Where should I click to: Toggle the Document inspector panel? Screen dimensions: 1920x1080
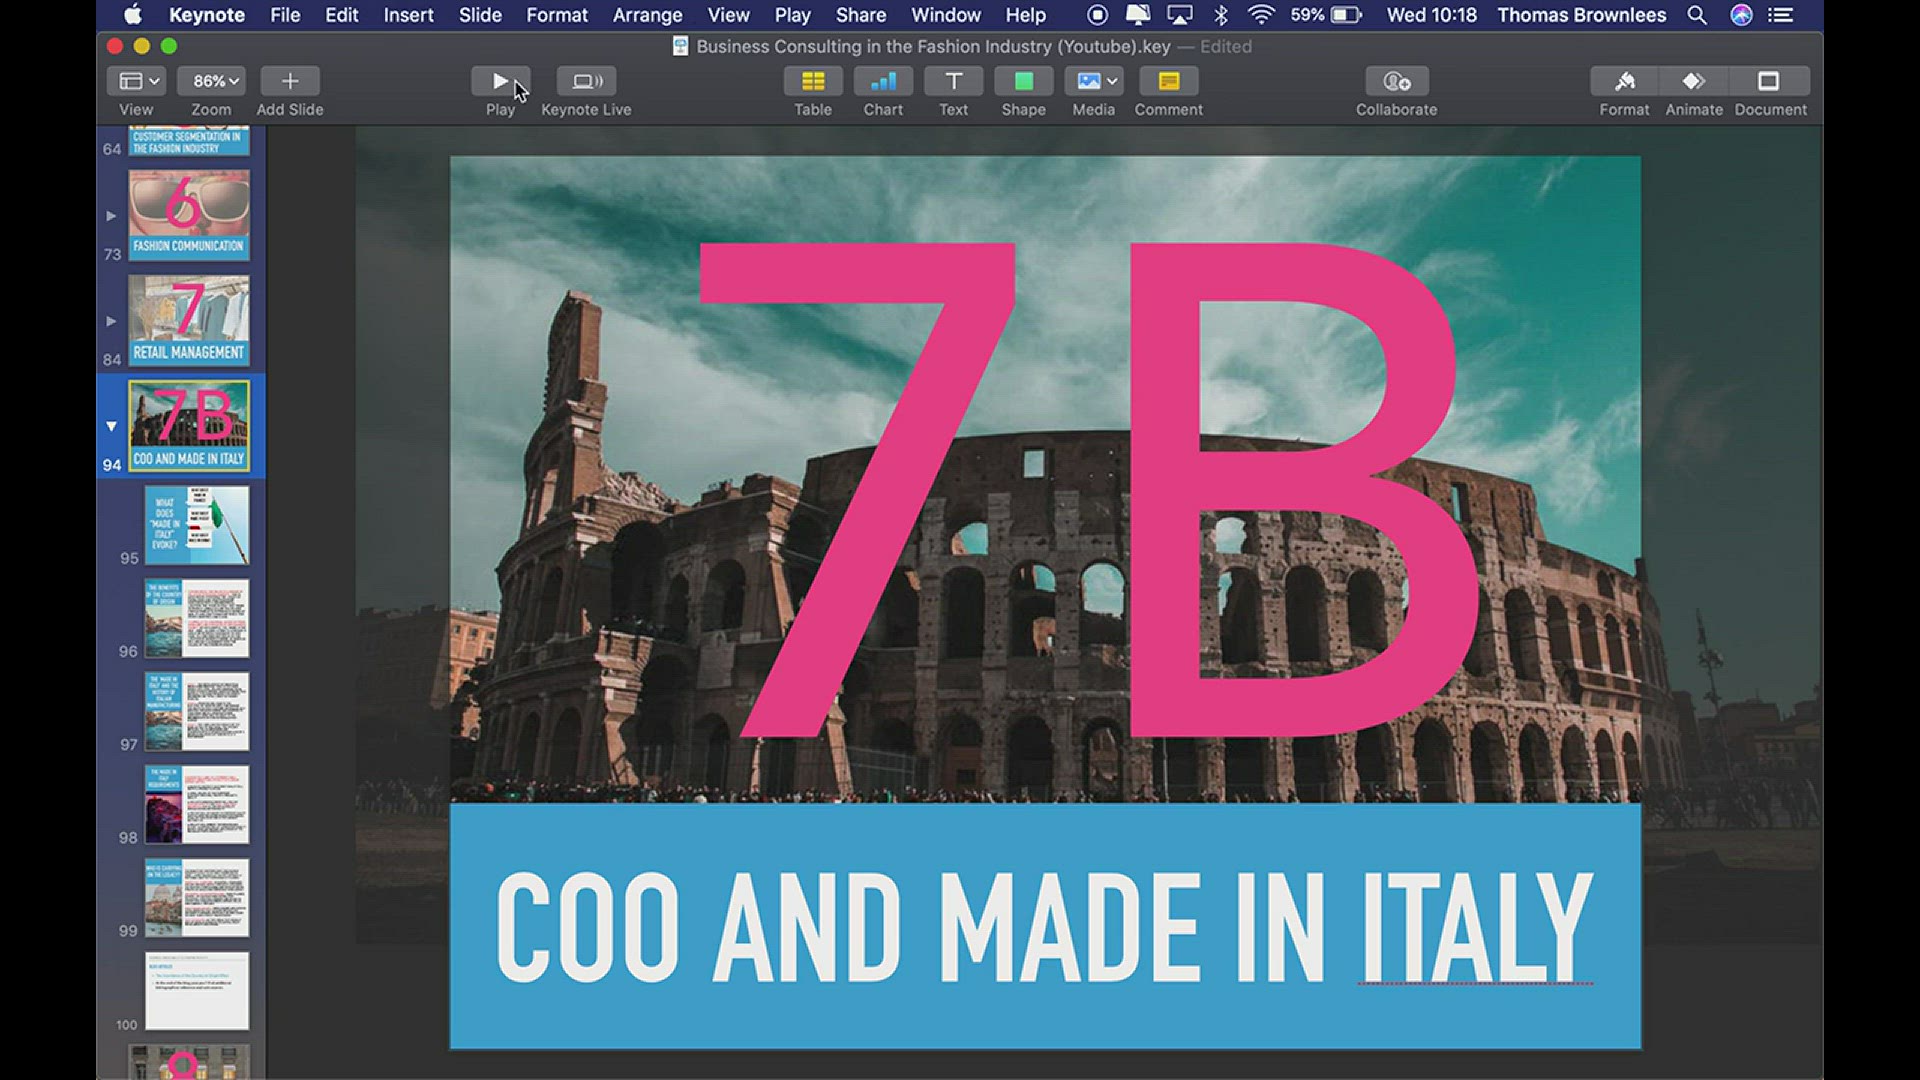point(1769,81)
